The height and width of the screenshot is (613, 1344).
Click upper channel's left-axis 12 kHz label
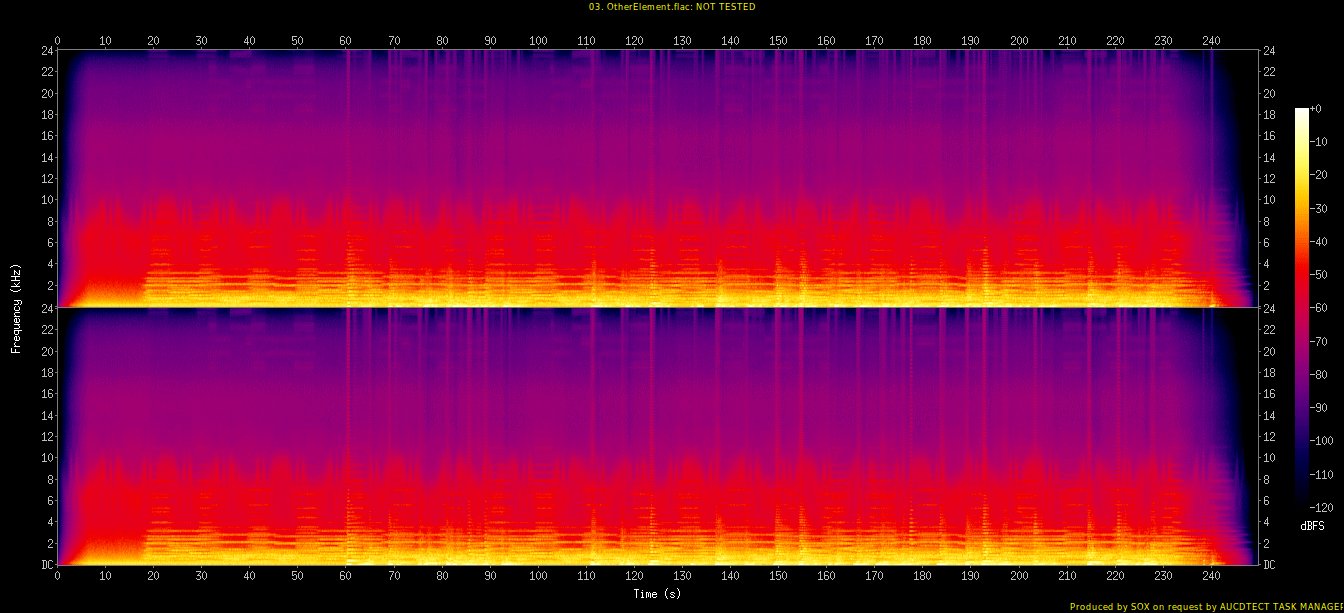[45, 178]
